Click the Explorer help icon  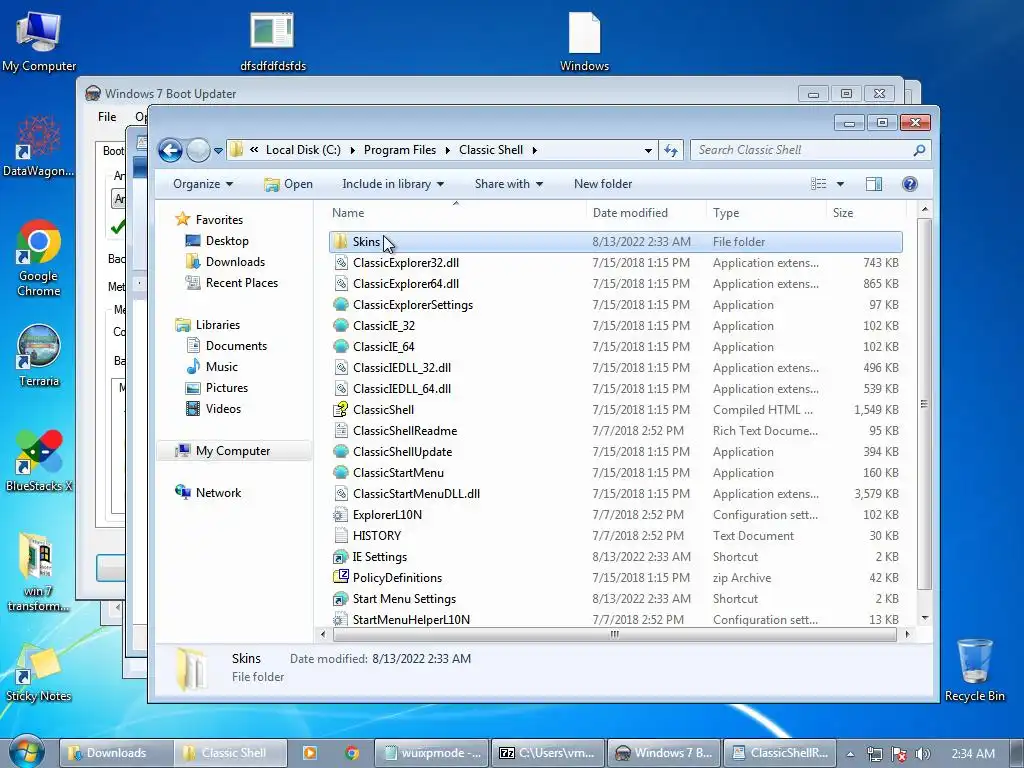[x=910, y=184]
